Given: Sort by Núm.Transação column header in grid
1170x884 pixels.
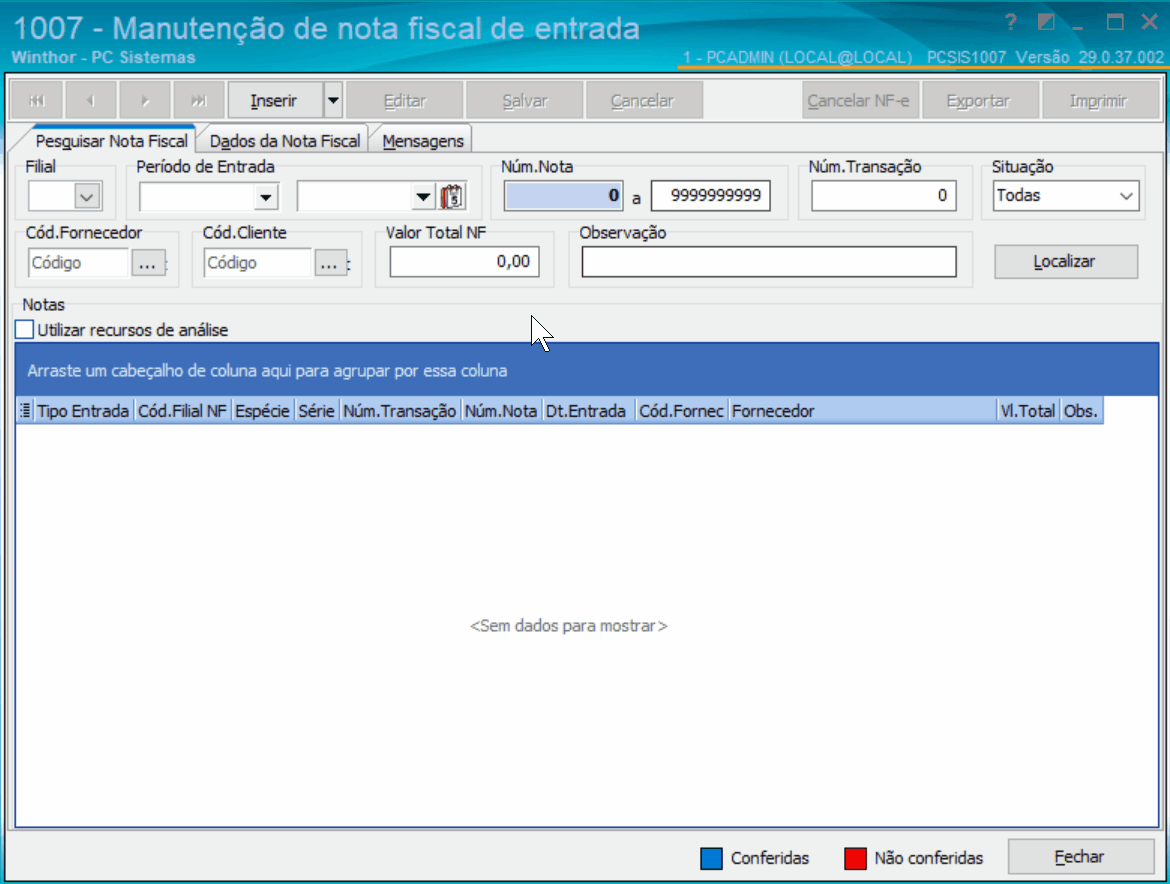Looking at the screenshot, I should (400, 411).
